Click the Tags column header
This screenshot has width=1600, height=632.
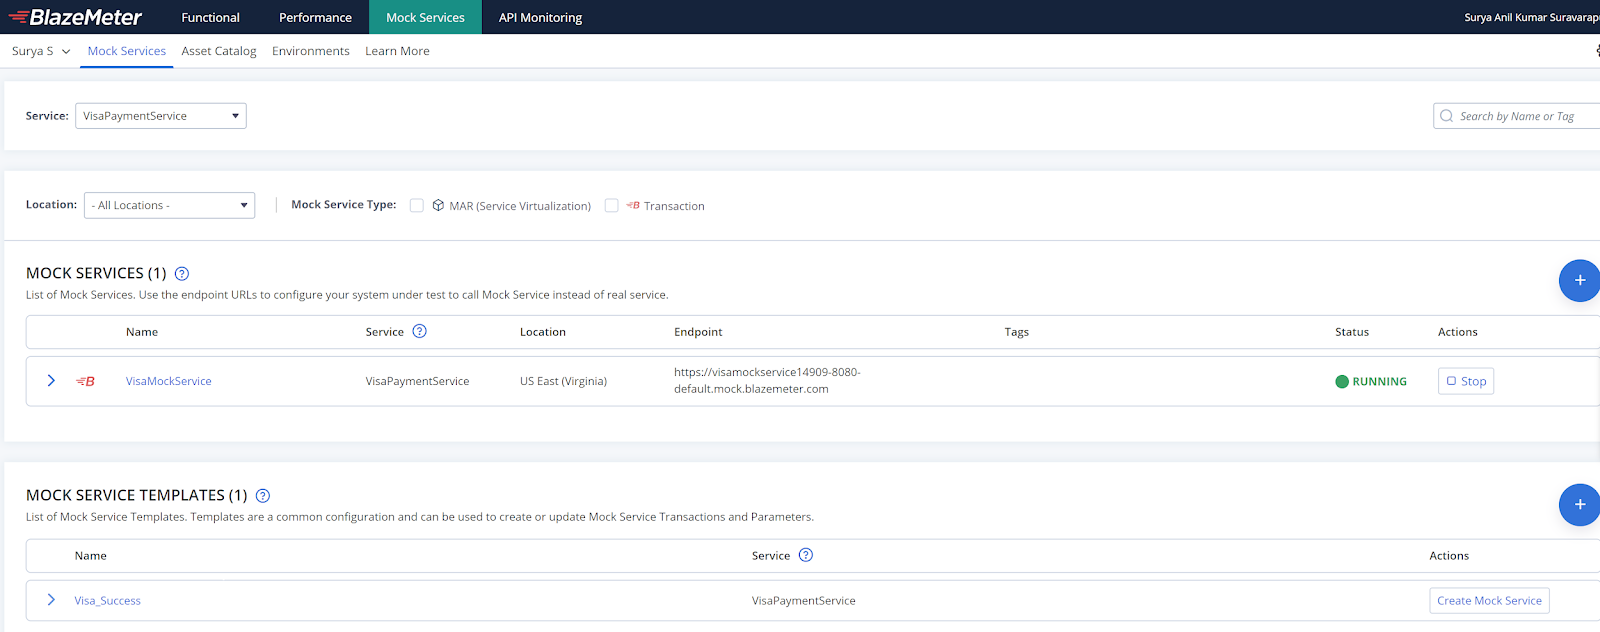[1016, 332]
